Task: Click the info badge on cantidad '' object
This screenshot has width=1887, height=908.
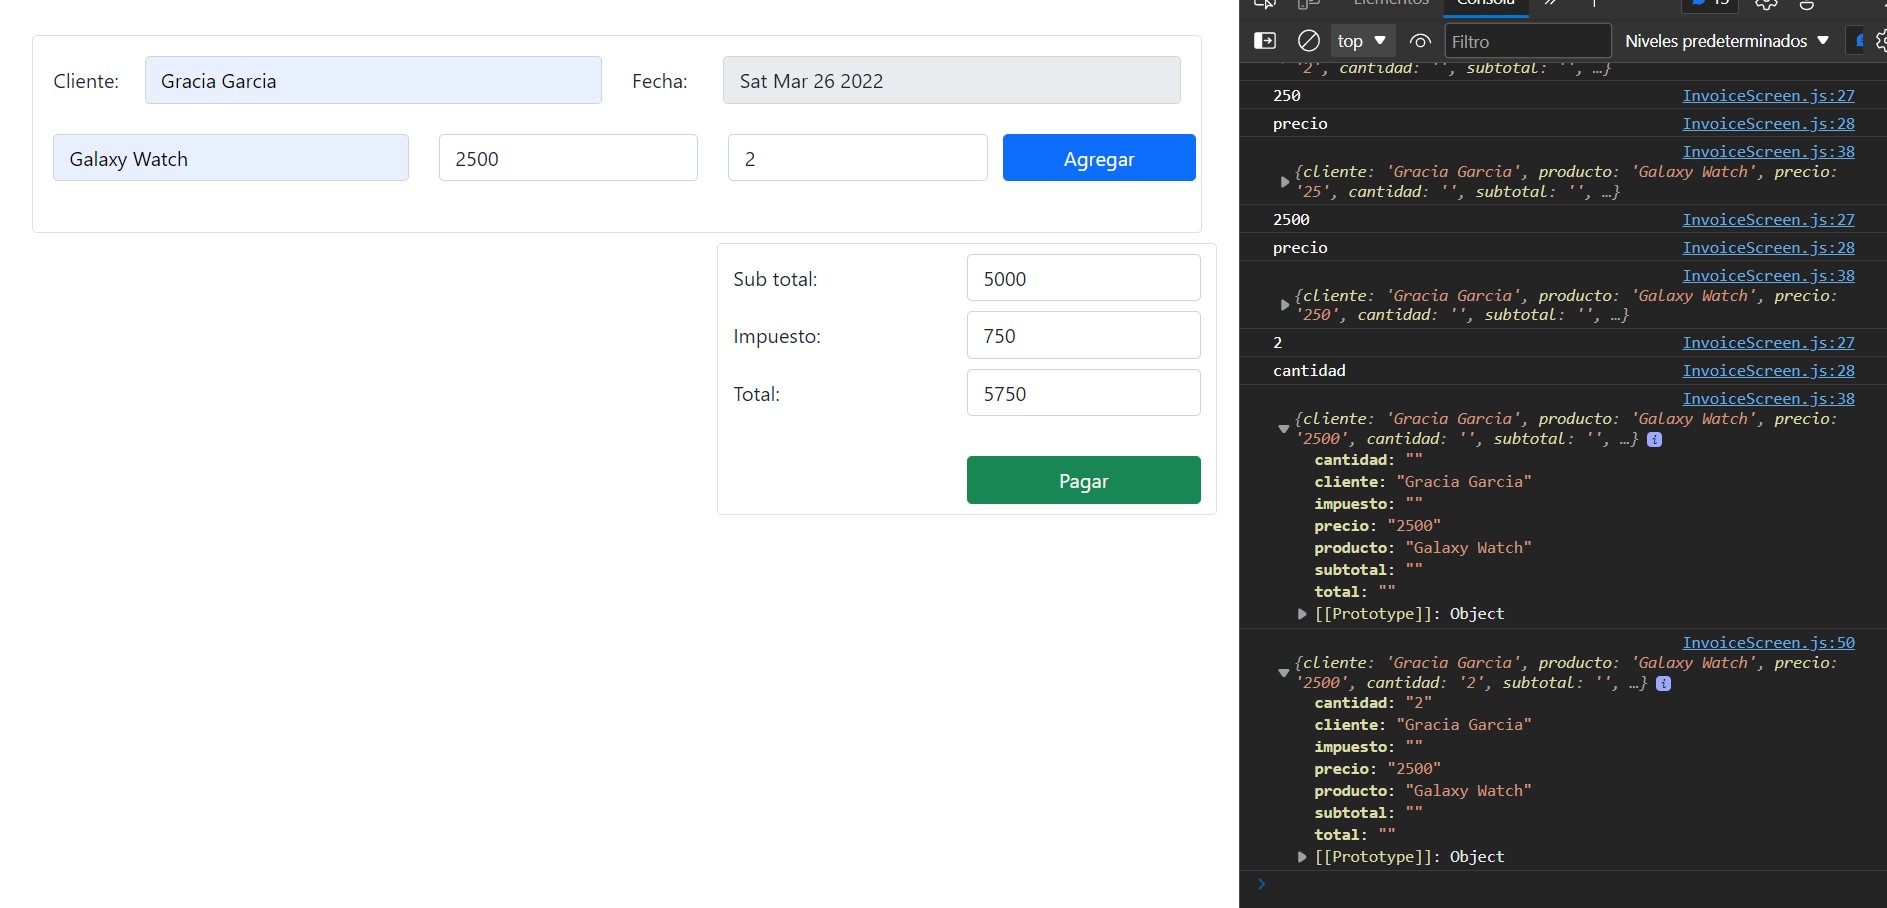Action: coord(1655,439)
